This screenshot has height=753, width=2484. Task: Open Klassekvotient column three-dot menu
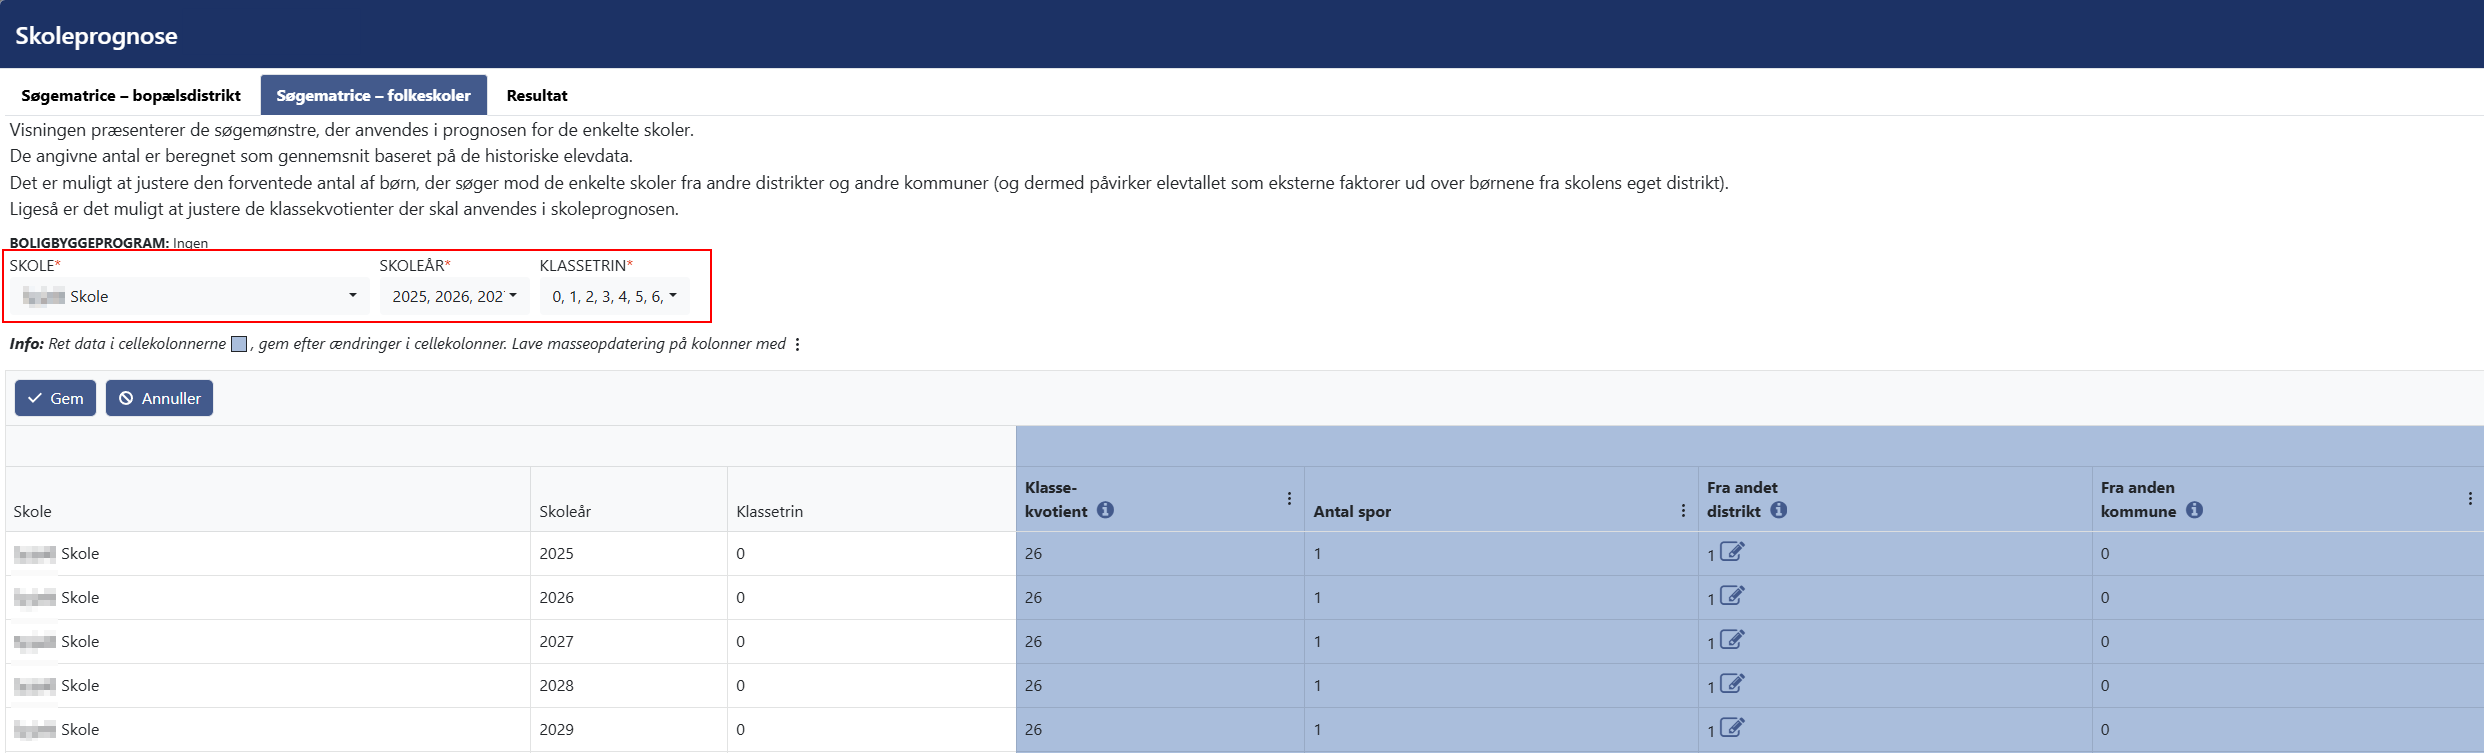click(x=1289, y=499)
